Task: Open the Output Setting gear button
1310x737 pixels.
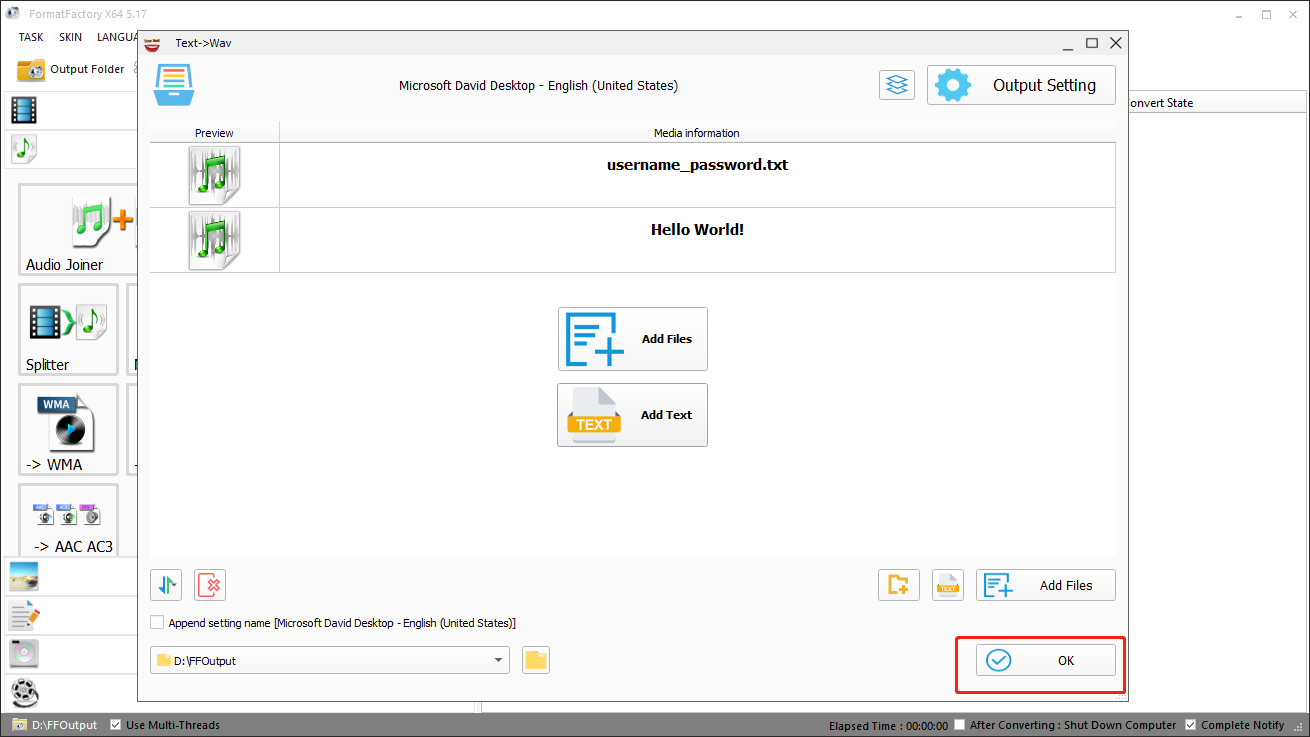Action: [x=1021, y=85]
